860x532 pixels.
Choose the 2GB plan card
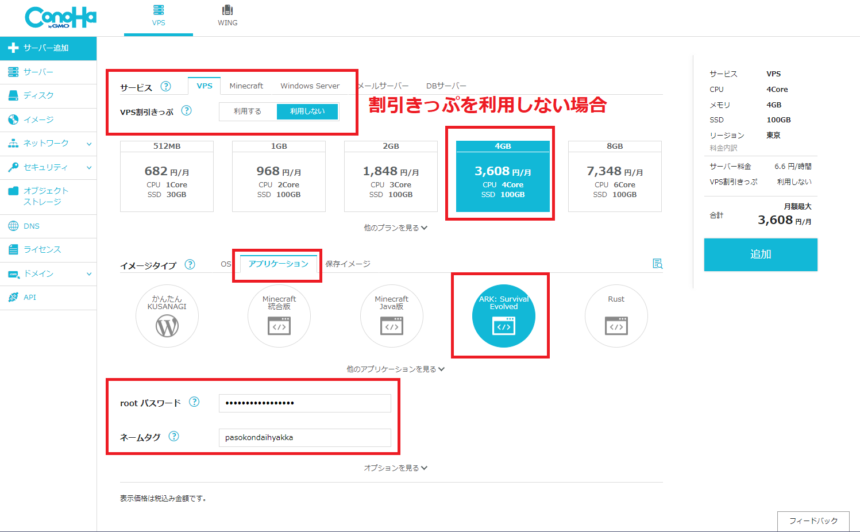(391, 176)
